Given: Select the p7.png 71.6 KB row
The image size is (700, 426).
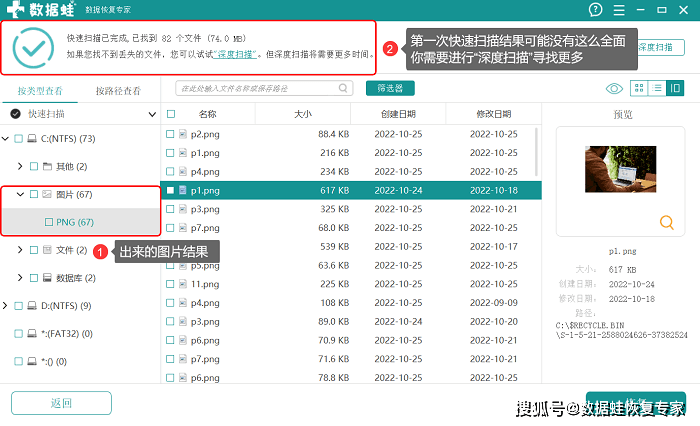Looking at the screenshot, I should point(351,359).
